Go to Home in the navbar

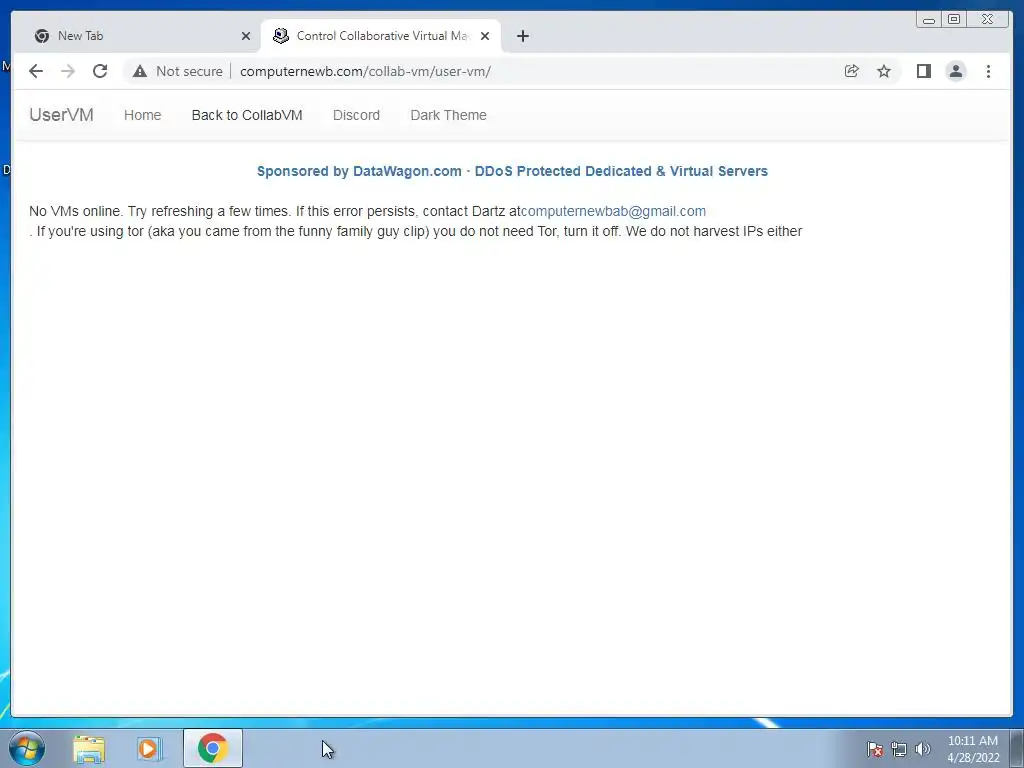(142, 115)
